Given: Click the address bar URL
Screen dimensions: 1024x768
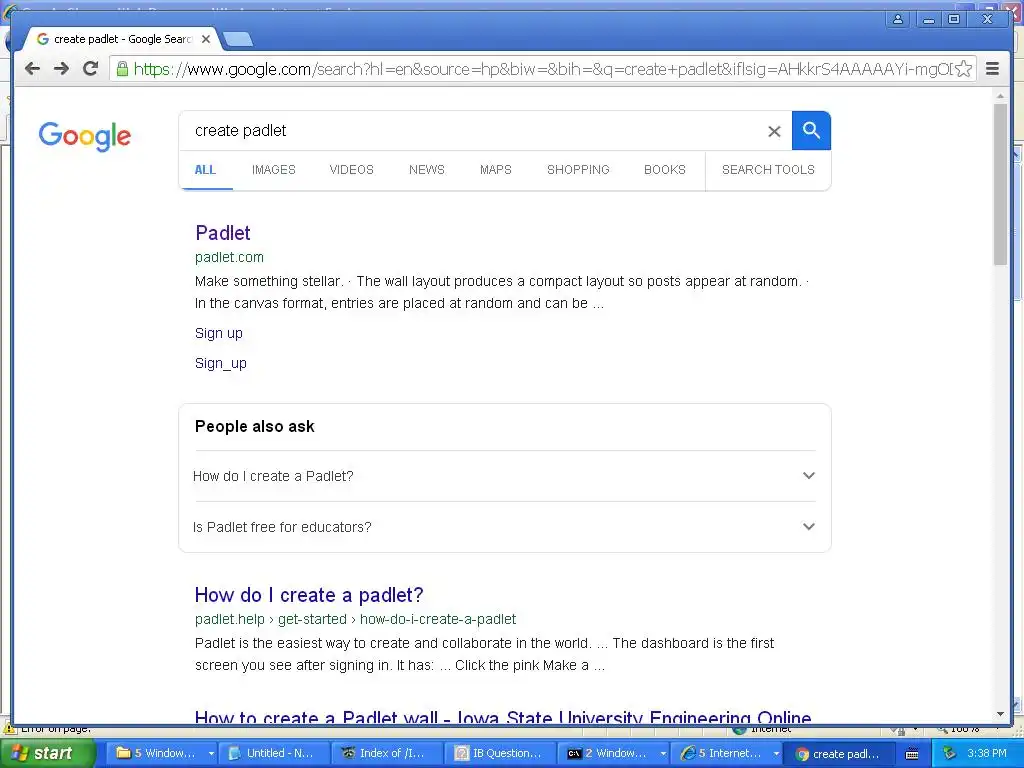Looking at the screenshot, I should click(543, 69).
